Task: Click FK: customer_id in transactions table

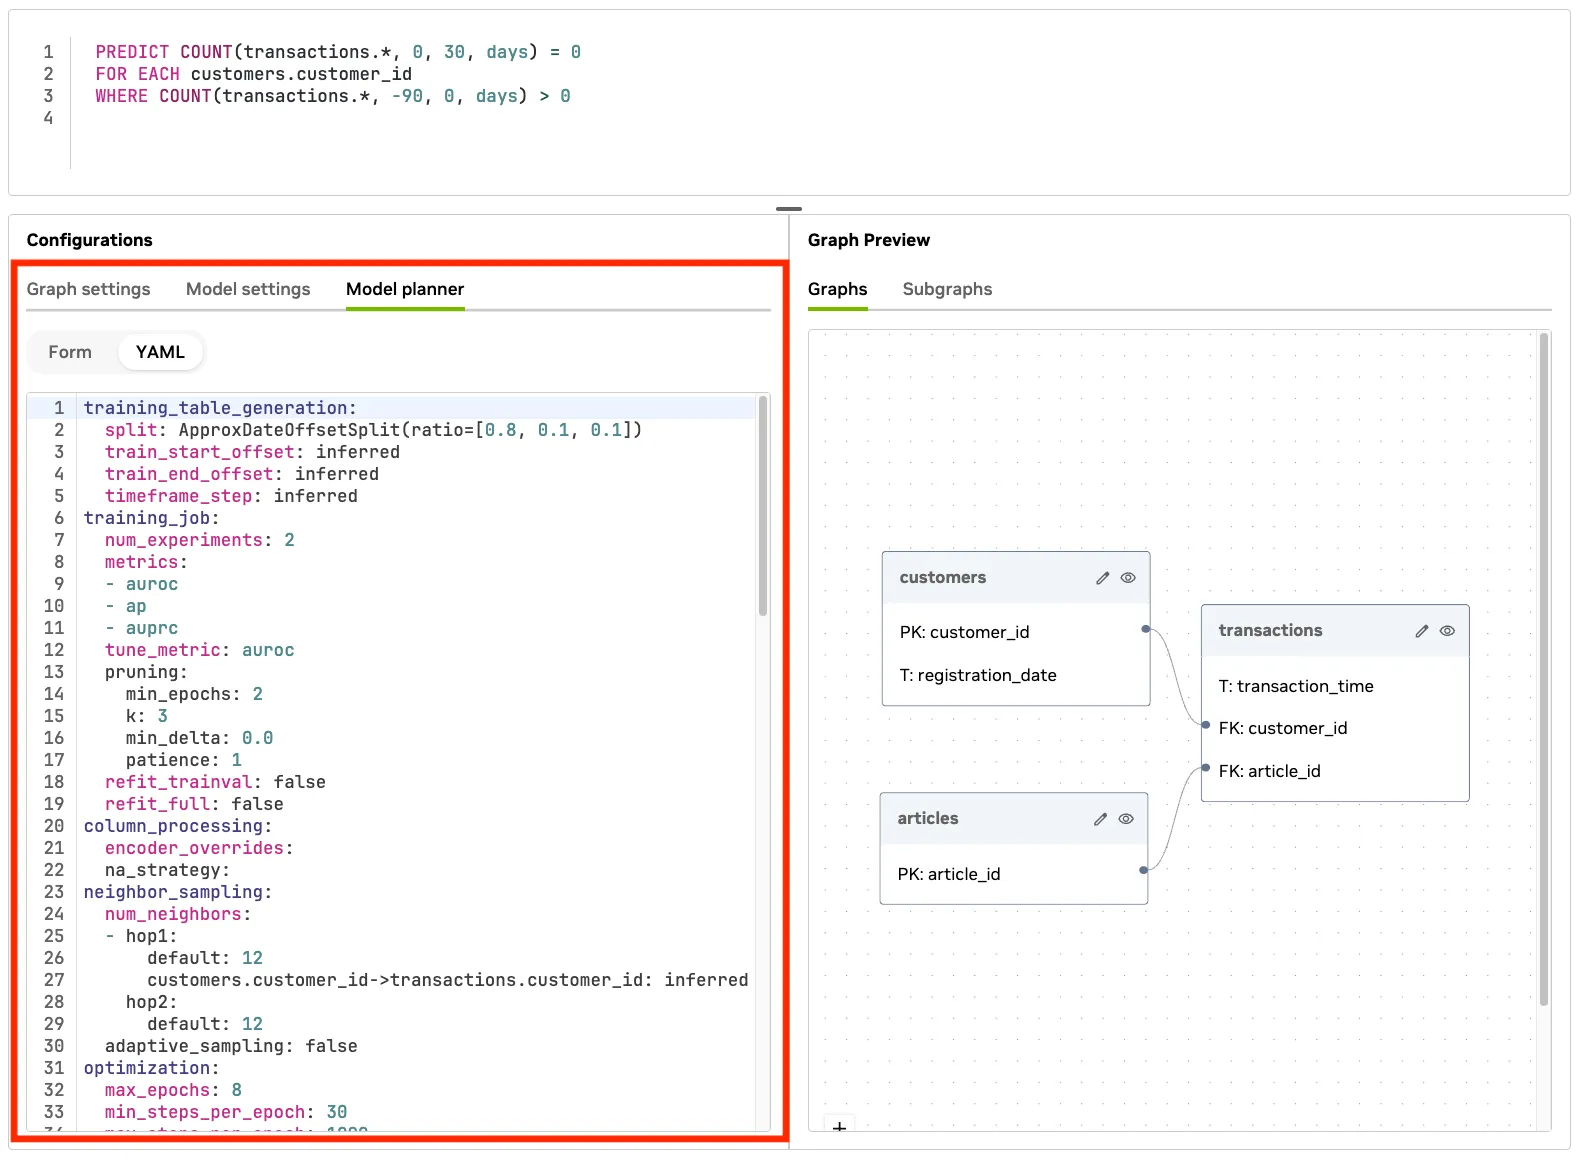Action: point(1283,728)
